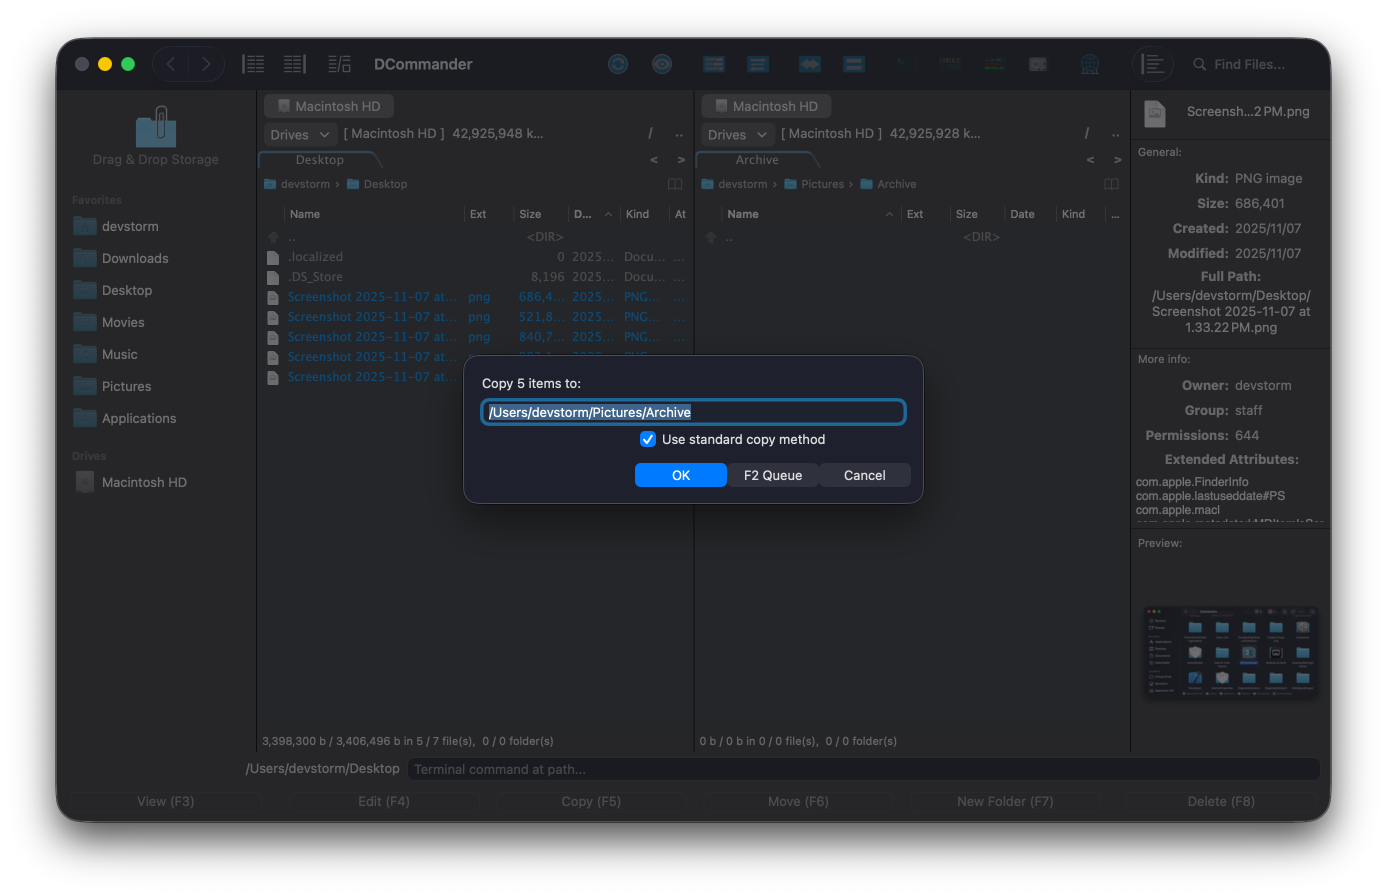Image resolution: width=1387 pixels, height=896 pixels.
Task: Switch to the Desktop tab
Action: click(x=319, y=159)
